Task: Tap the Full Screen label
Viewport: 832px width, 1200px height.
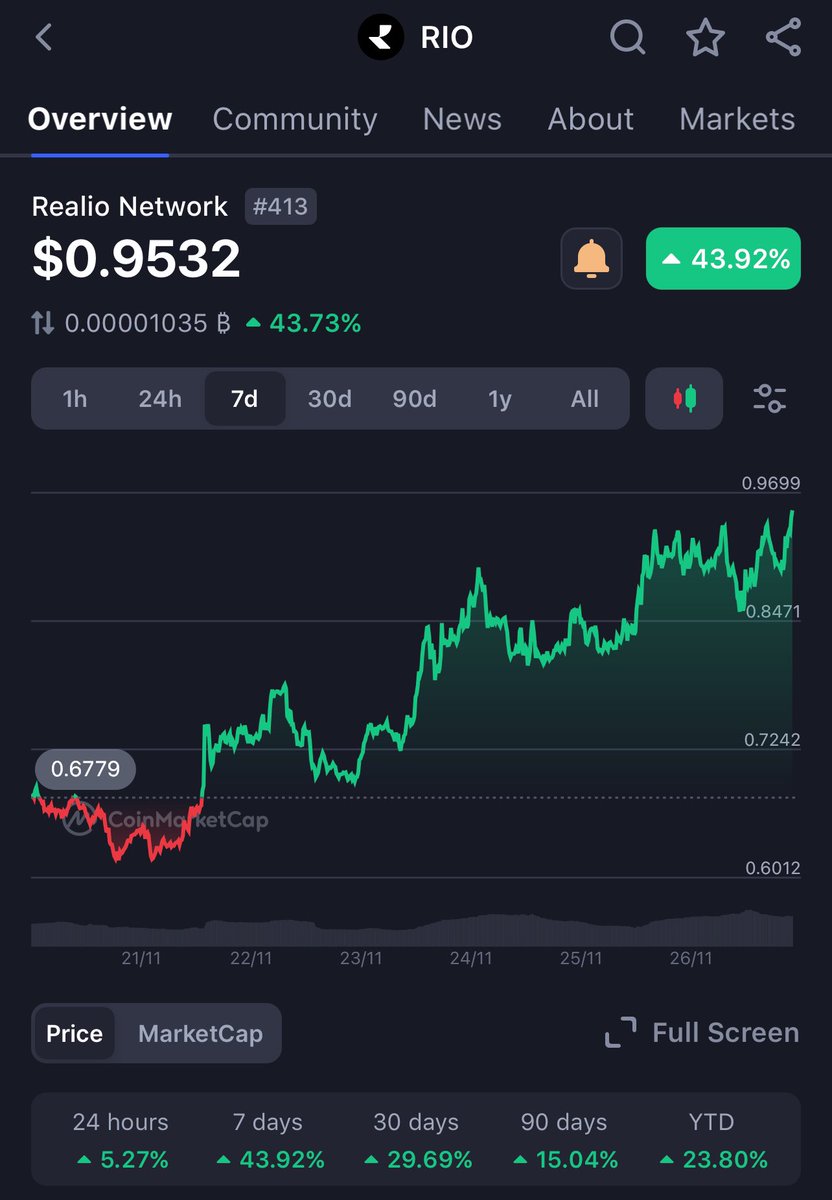Action: [725, 1033]
